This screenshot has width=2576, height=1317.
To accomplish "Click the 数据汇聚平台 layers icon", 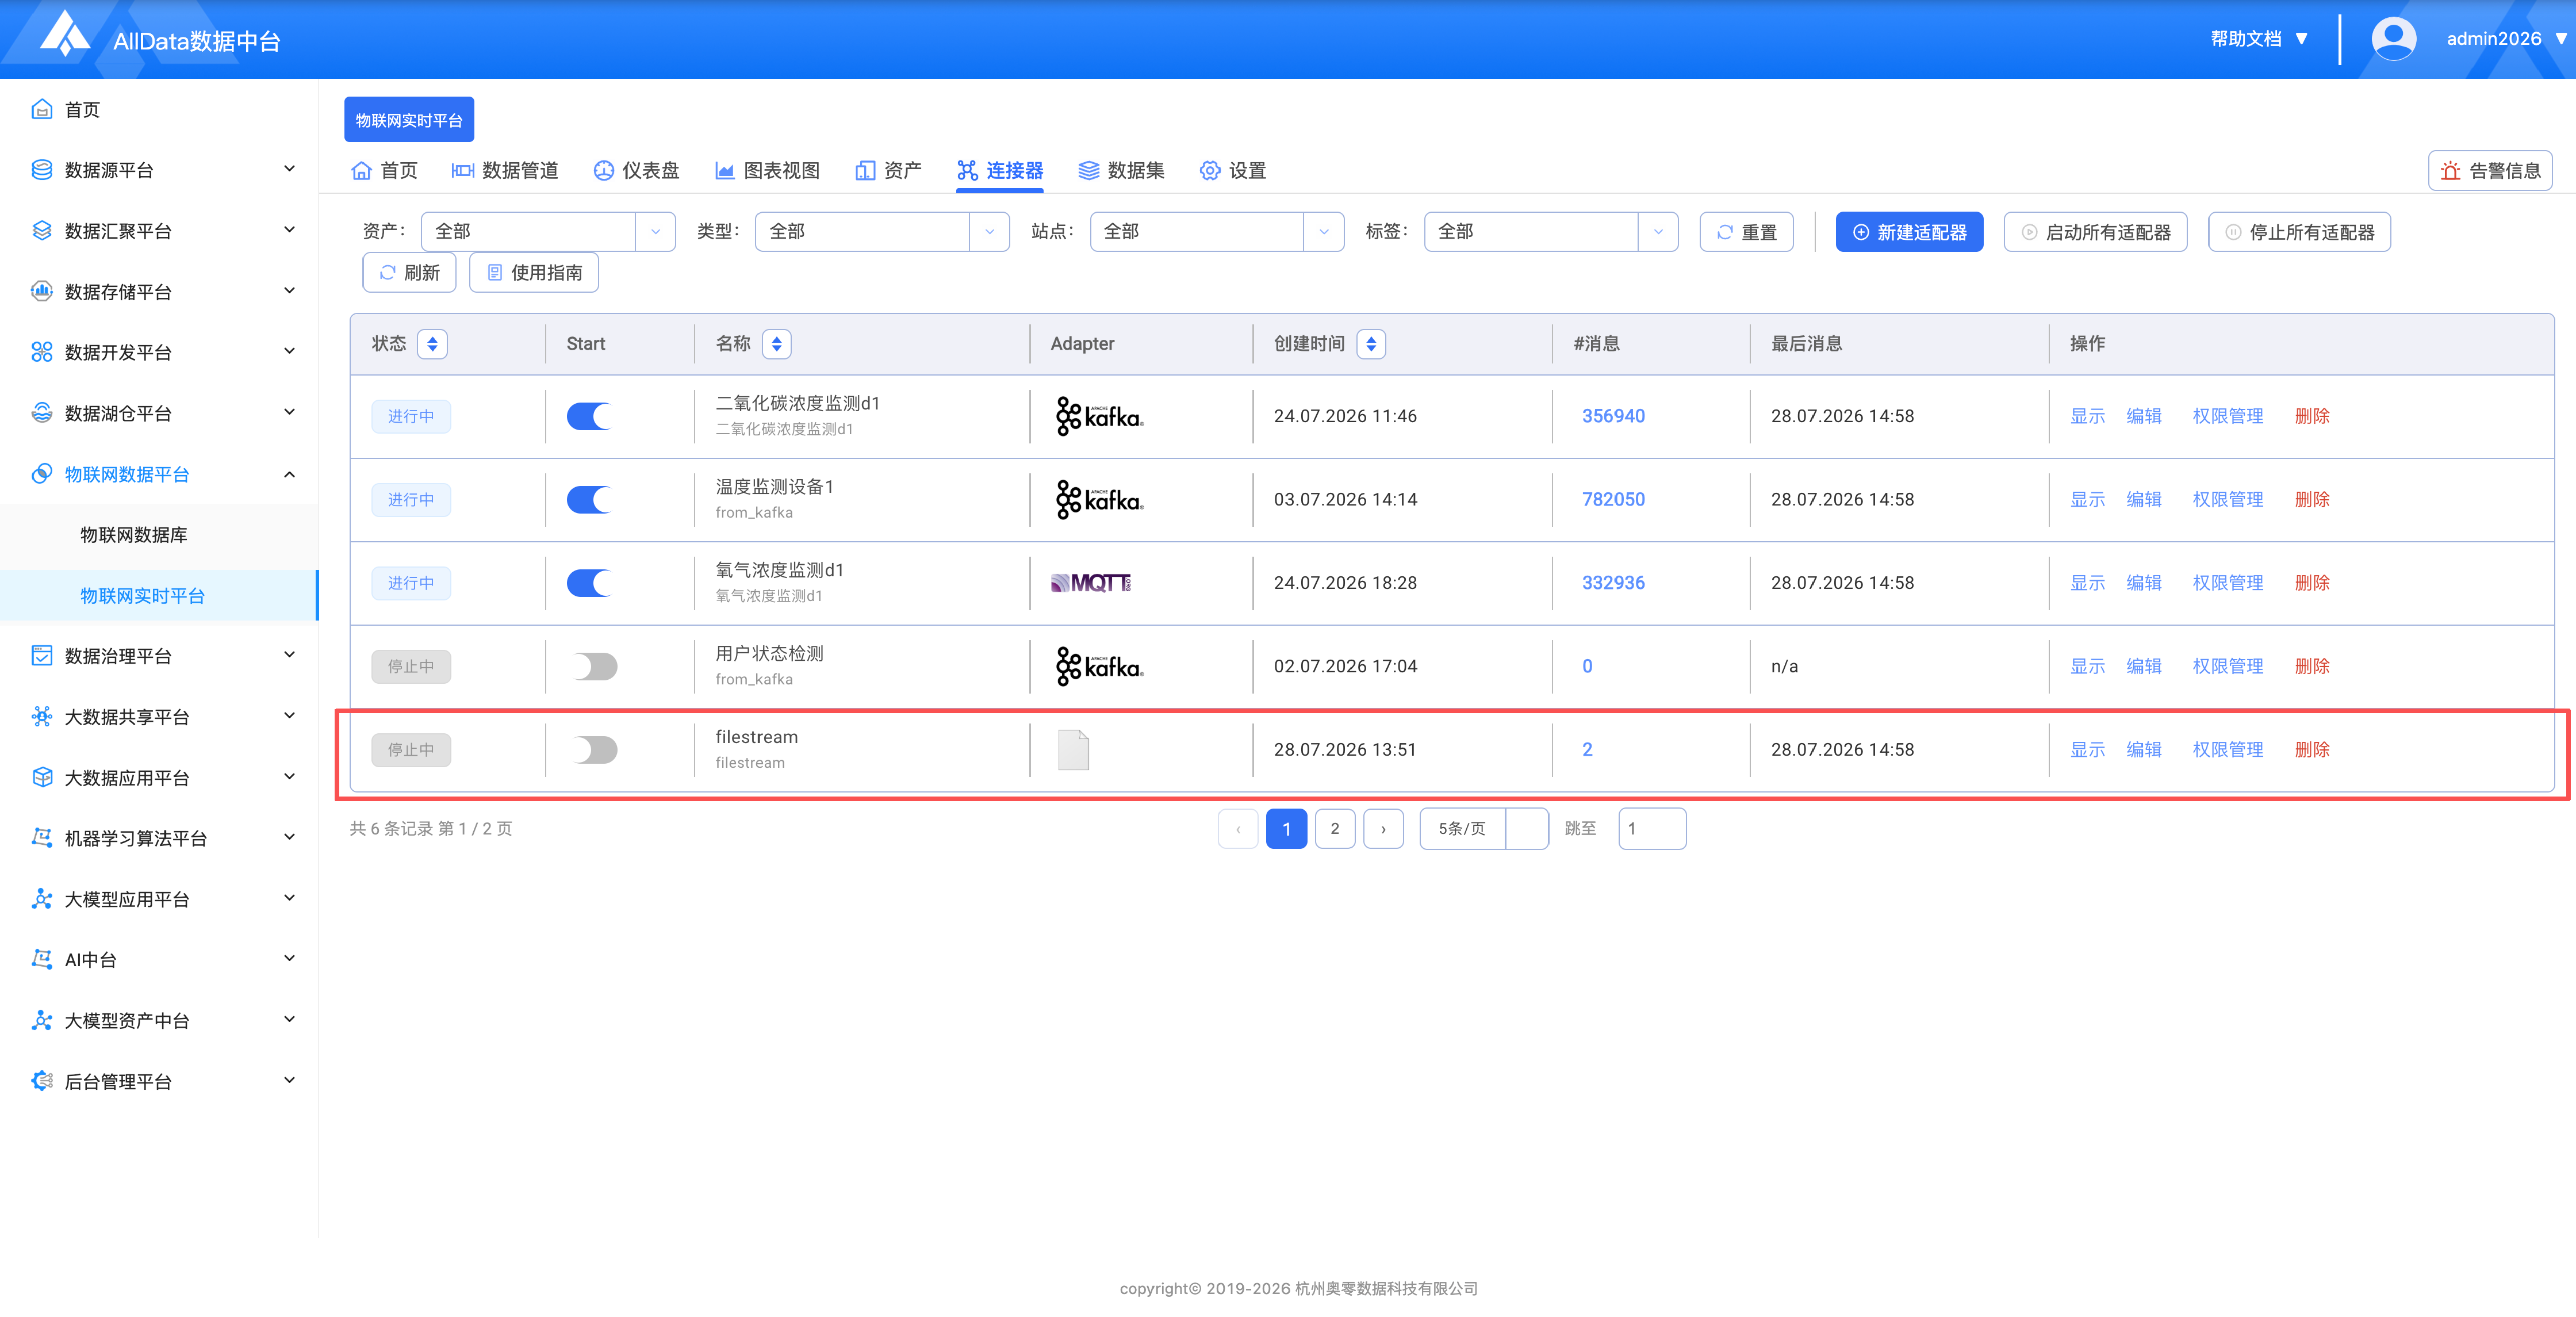I will pos(42,231).
